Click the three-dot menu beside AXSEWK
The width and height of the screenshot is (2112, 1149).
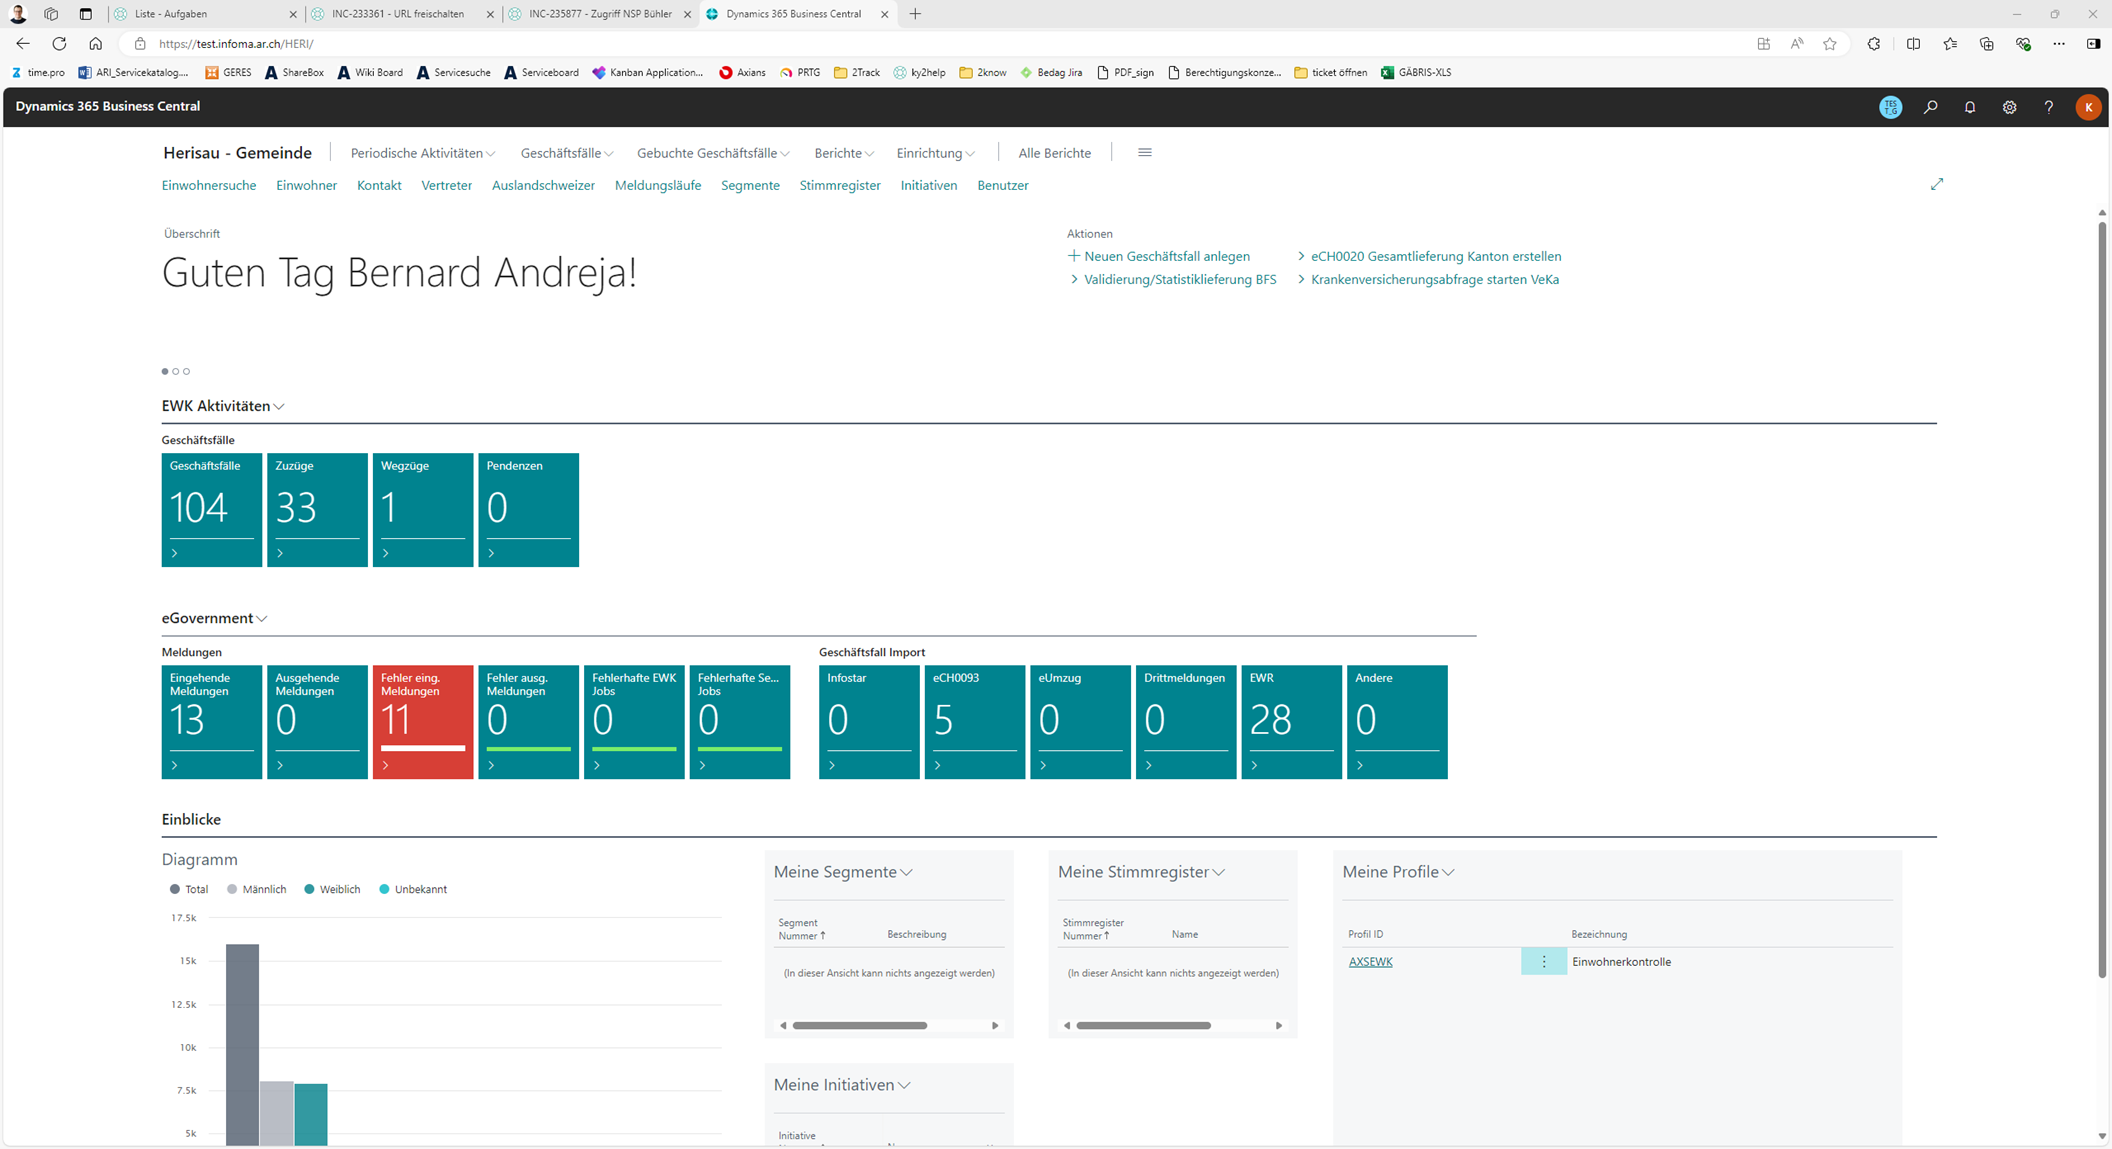(x=1543, y=961)
